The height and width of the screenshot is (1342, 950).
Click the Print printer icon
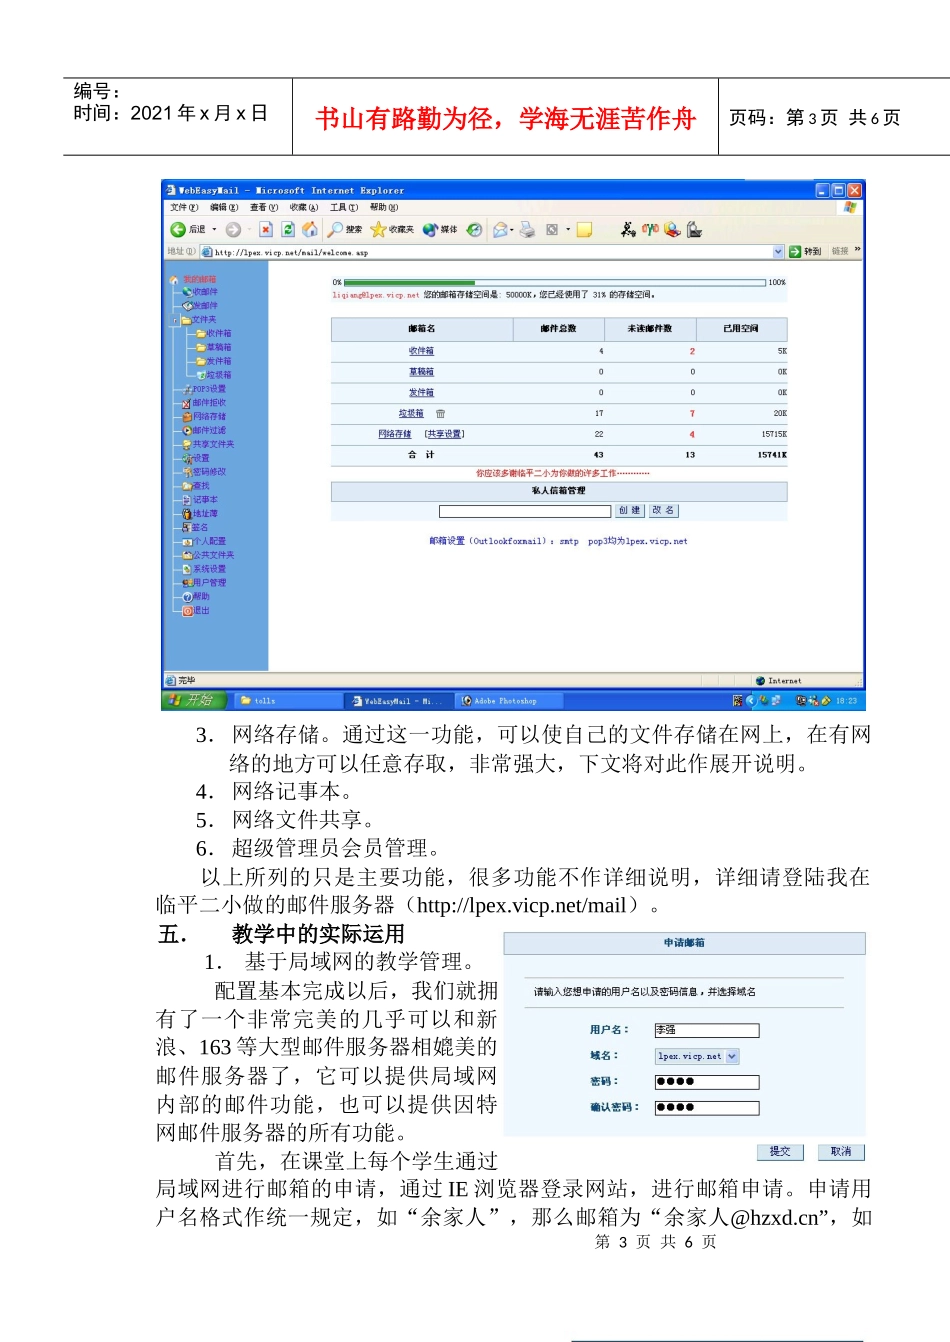527,230
